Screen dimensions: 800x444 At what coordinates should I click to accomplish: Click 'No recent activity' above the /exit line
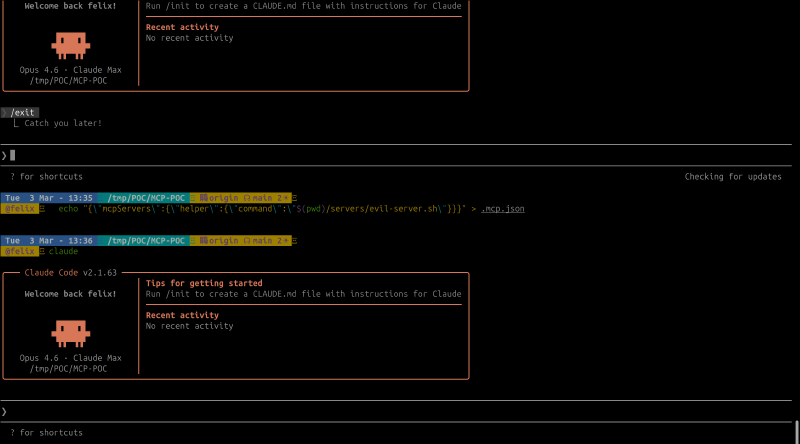click(189, 38)
